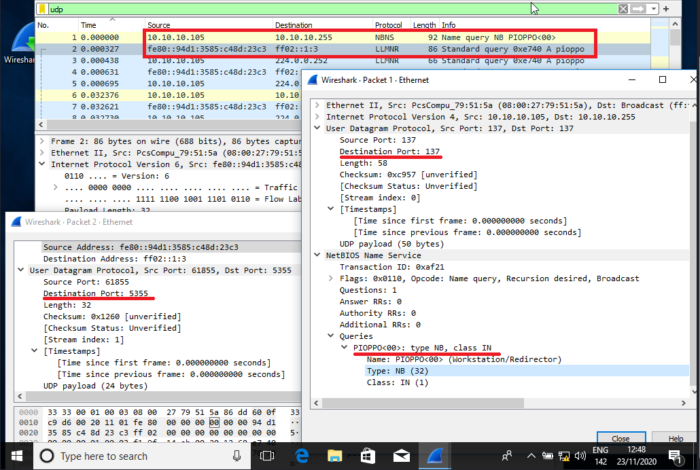Viewport: 700px width, 470px height.
Task: Close the Packet 1 window with Close
Action: [621, 438]
